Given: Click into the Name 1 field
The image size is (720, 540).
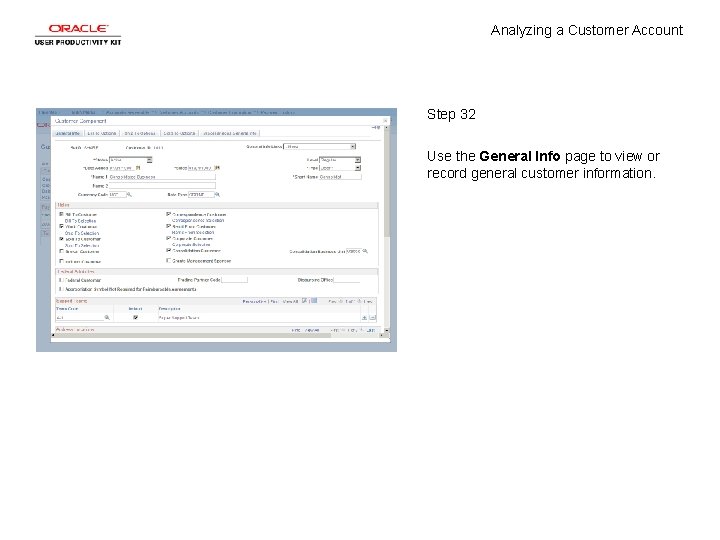Looking at the screenshot, I should coord(162,177).
